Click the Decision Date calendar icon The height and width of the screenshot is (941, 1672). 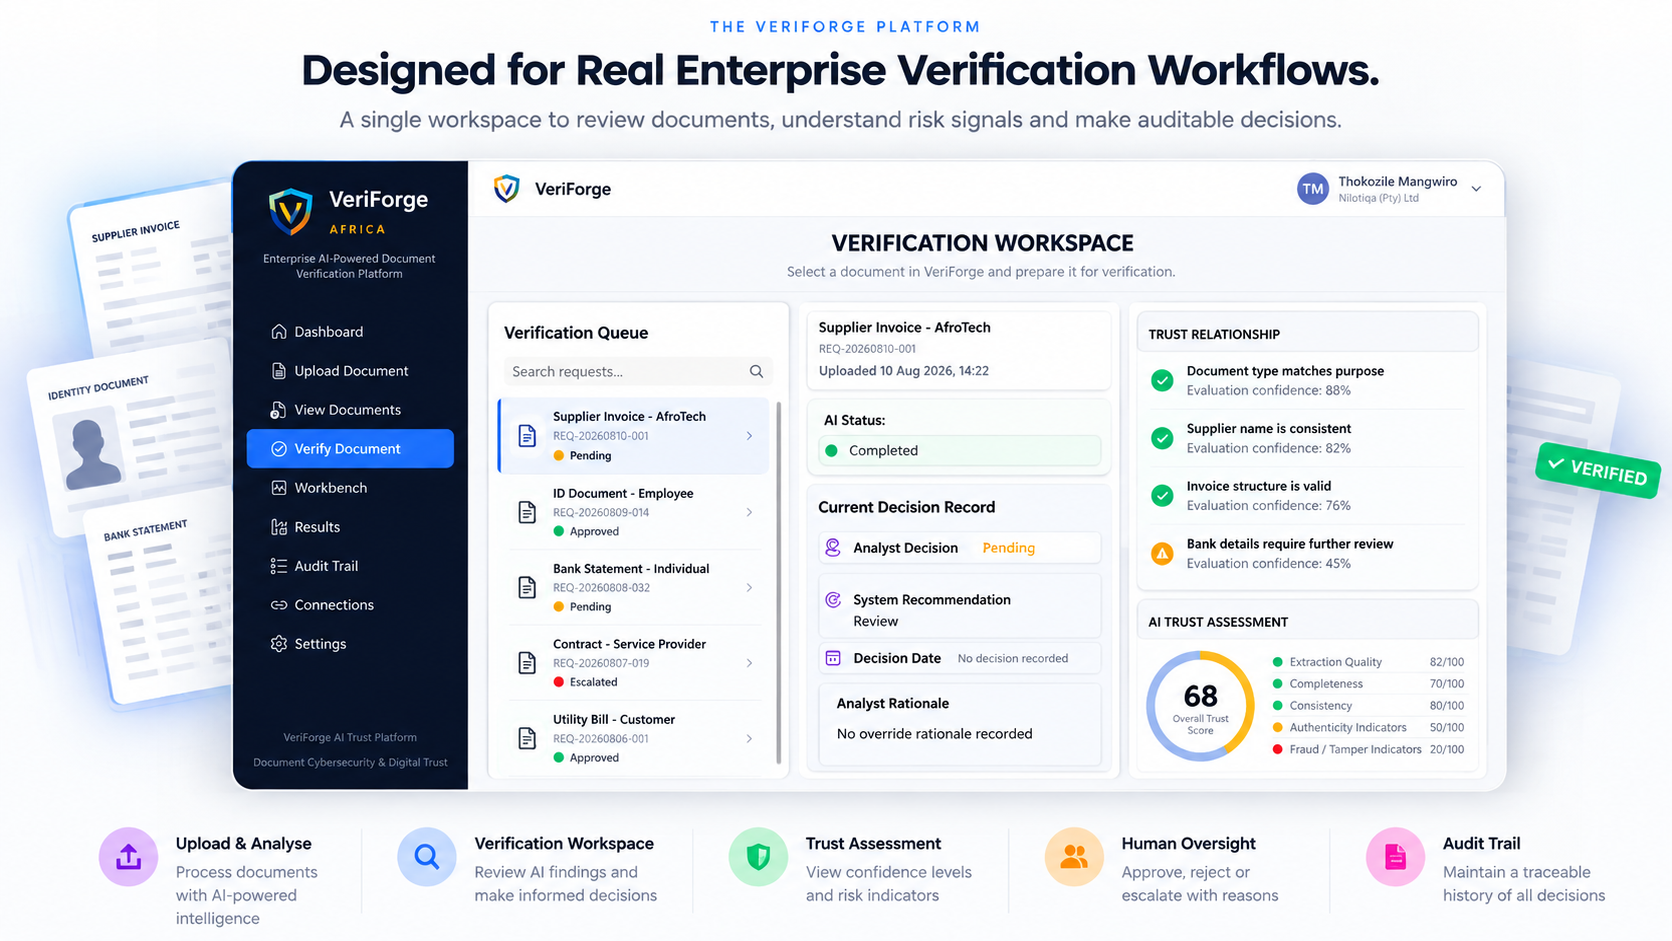tap(833, 658)
